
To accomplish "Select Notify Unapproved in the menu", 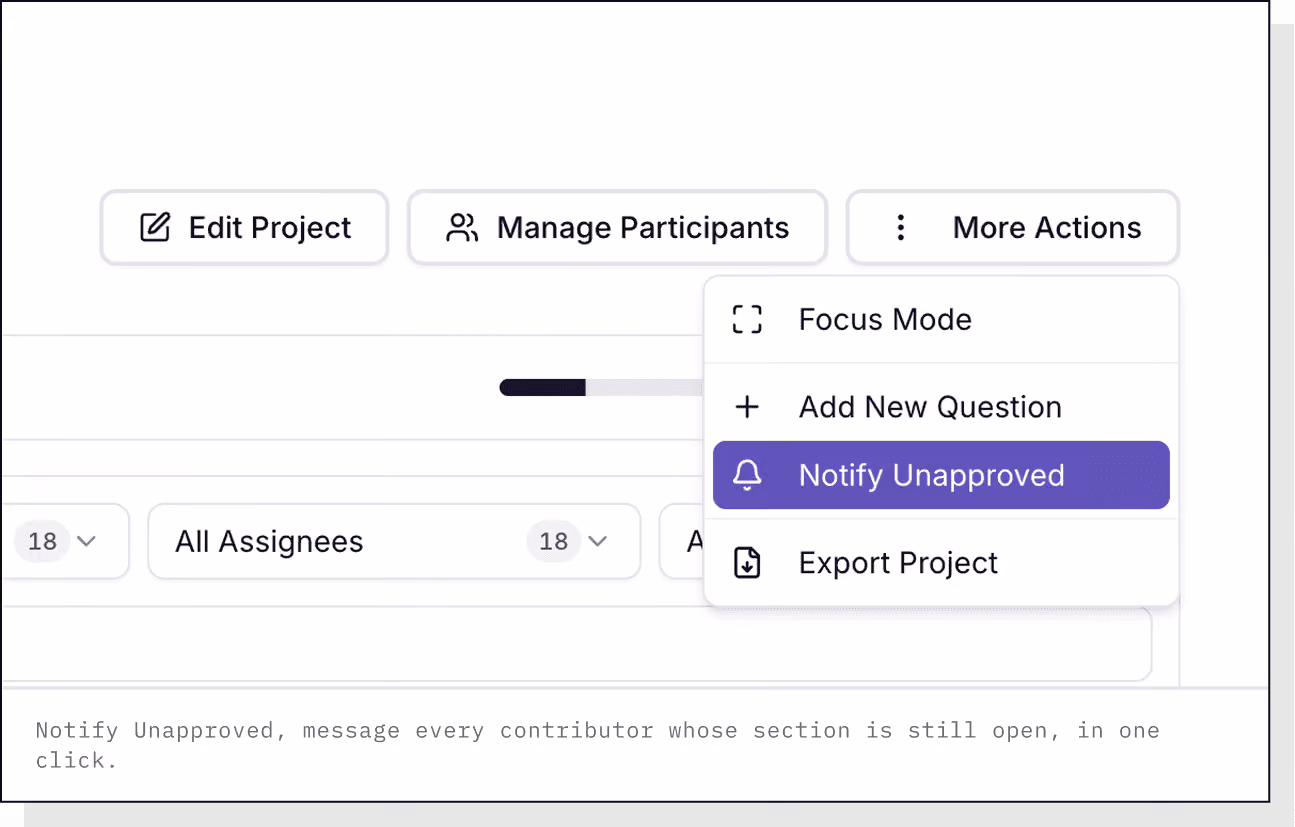I will [x=941, y=475].
